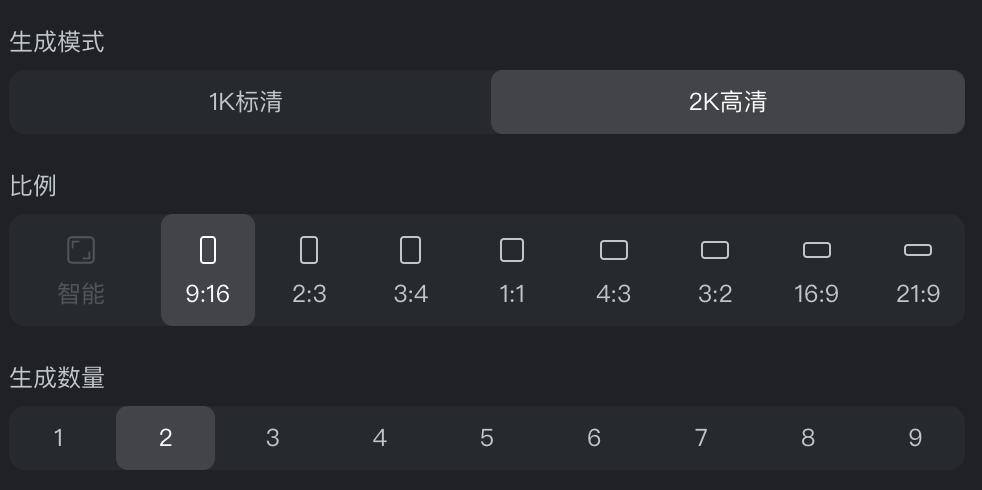Choose the 2:3 aspect ratio icon
This screenshot has height=490, width=982.
[309, 250]
